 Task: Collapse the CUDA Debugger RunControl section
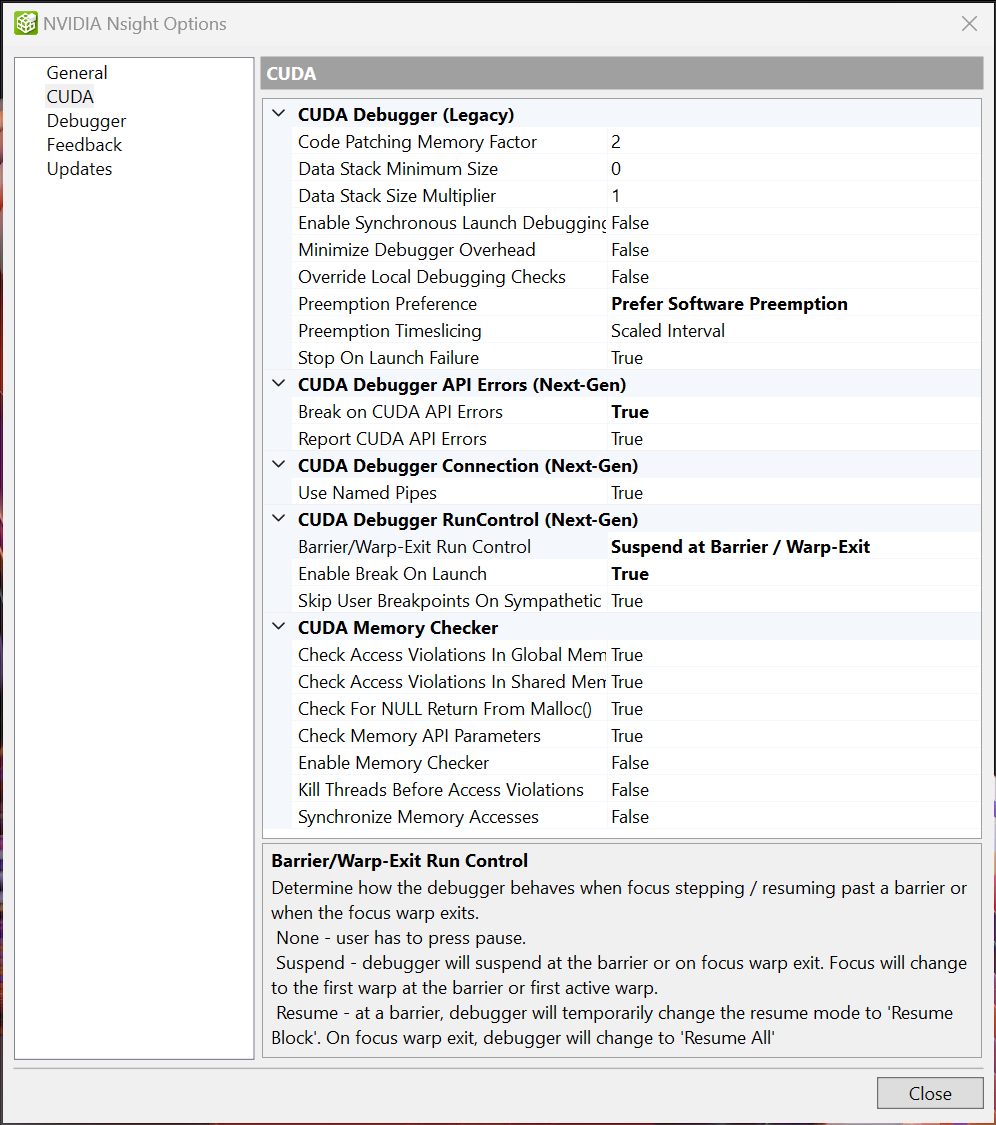point(278,518)
